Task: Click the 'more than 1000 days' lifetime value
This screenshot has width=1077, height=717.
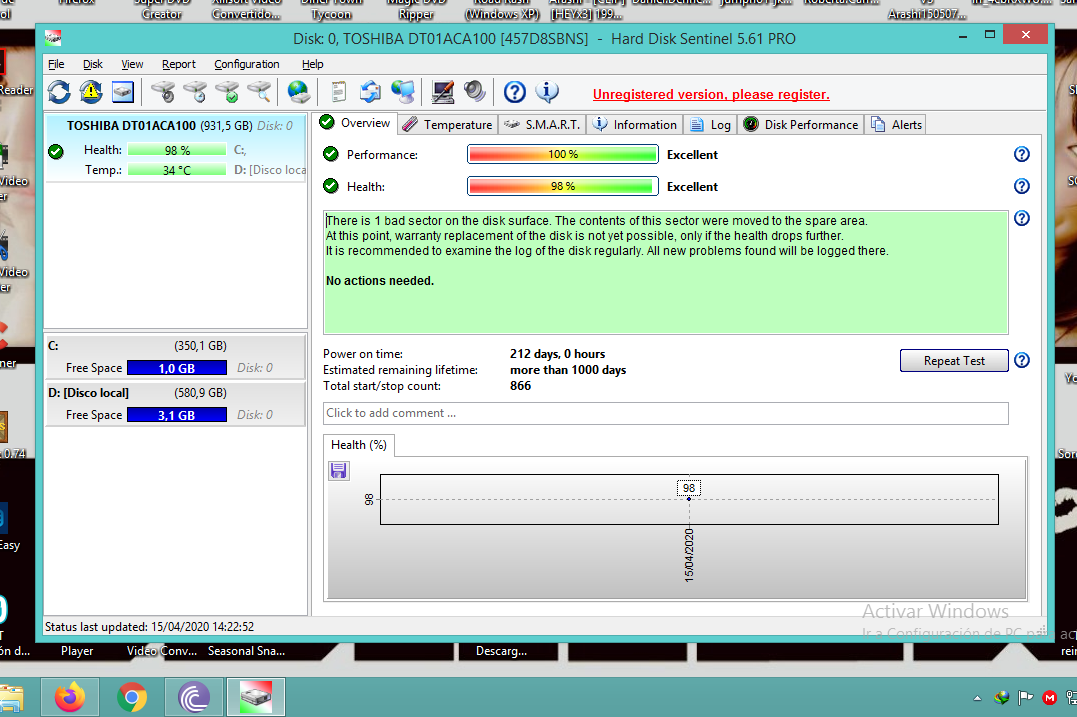Action: click(568, 370)
